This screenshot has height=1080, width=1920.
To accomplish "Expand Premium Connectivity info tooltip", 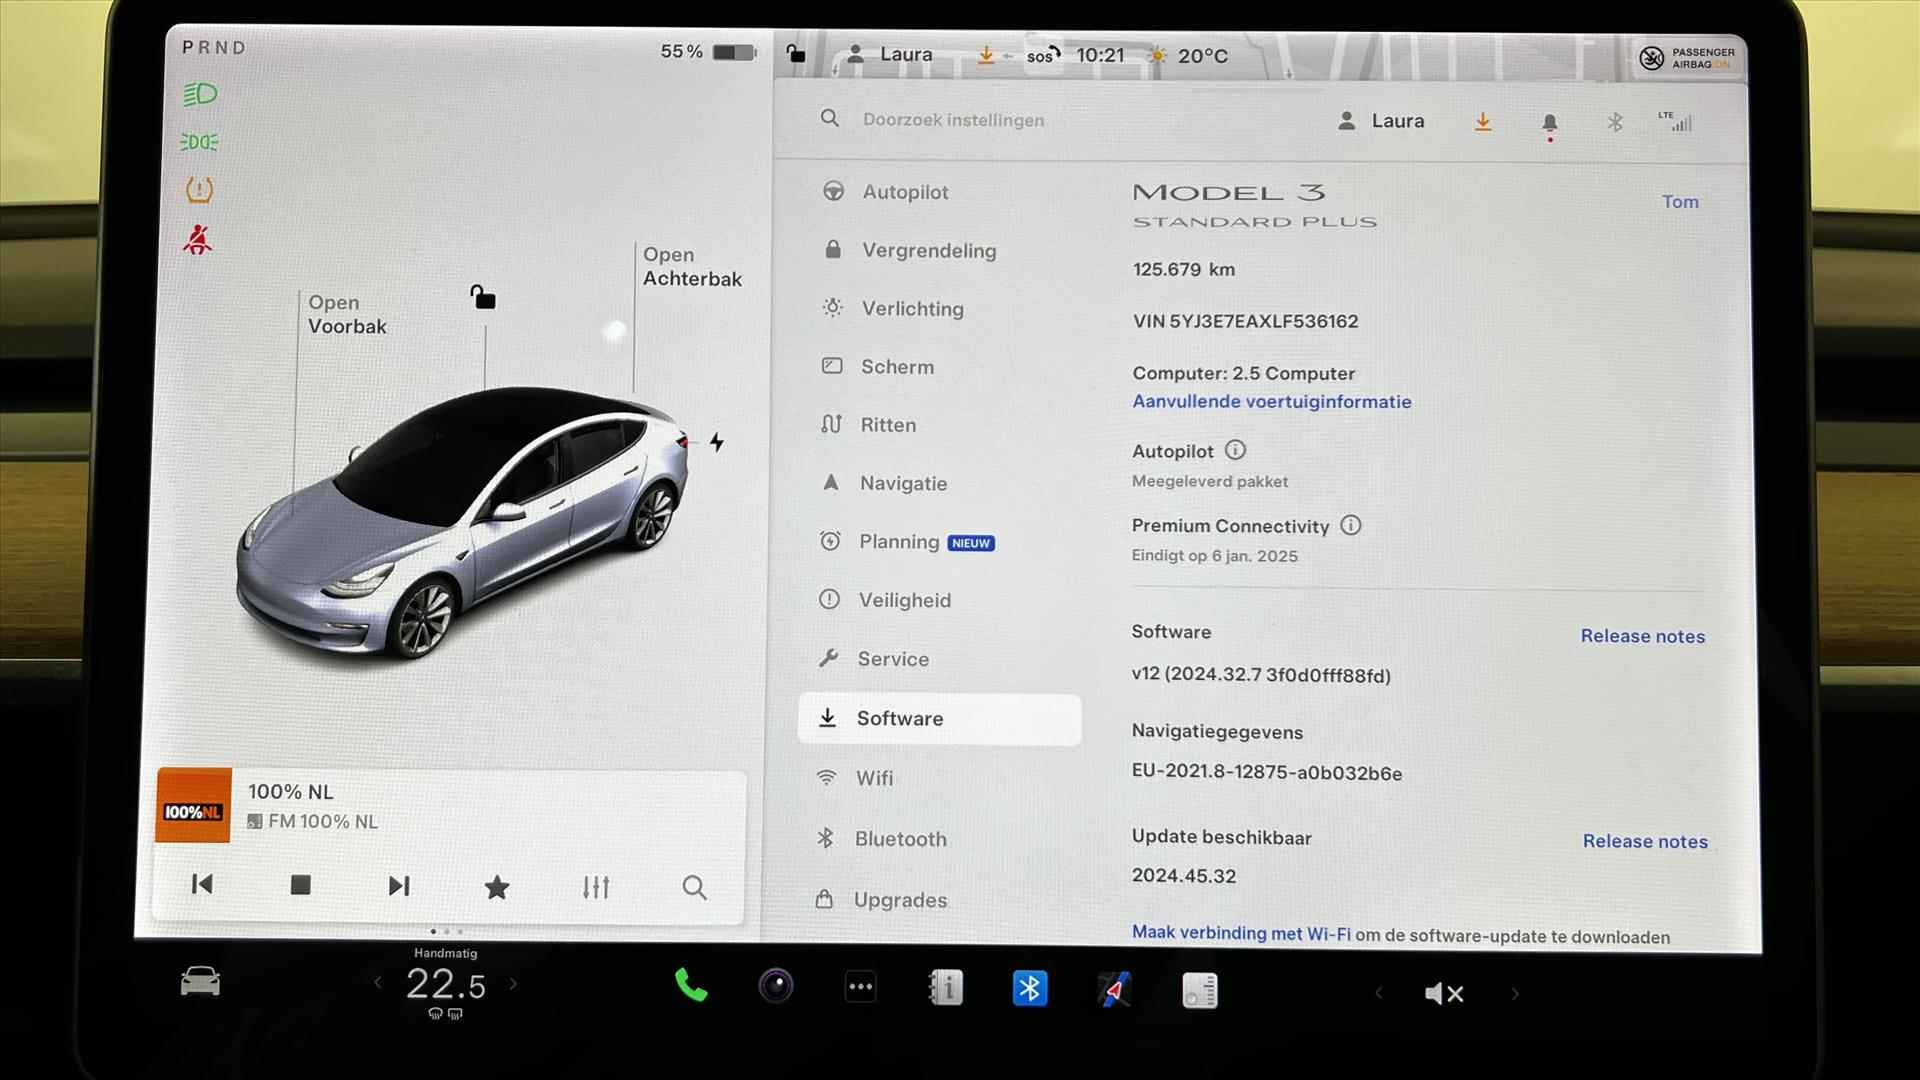I will 1352,525.
